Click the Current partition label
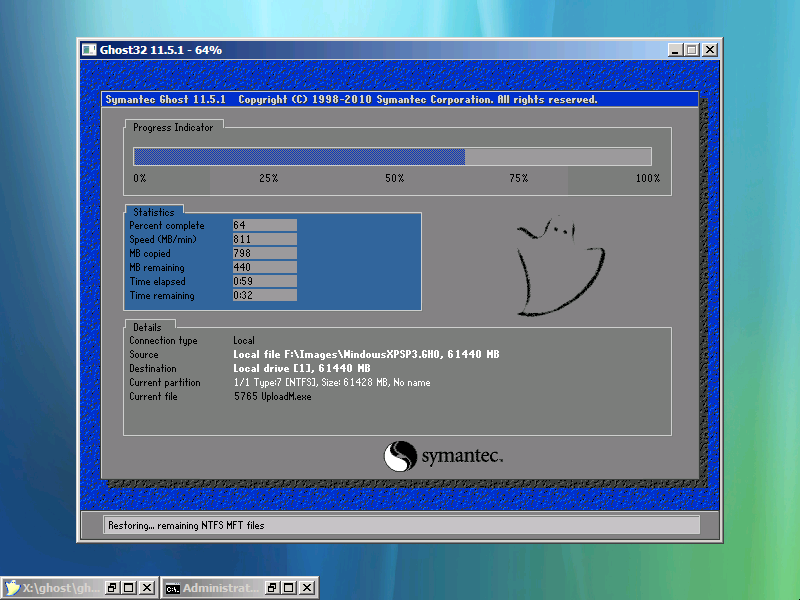This screenshot has height=600, width=800. tap(165, 383)
